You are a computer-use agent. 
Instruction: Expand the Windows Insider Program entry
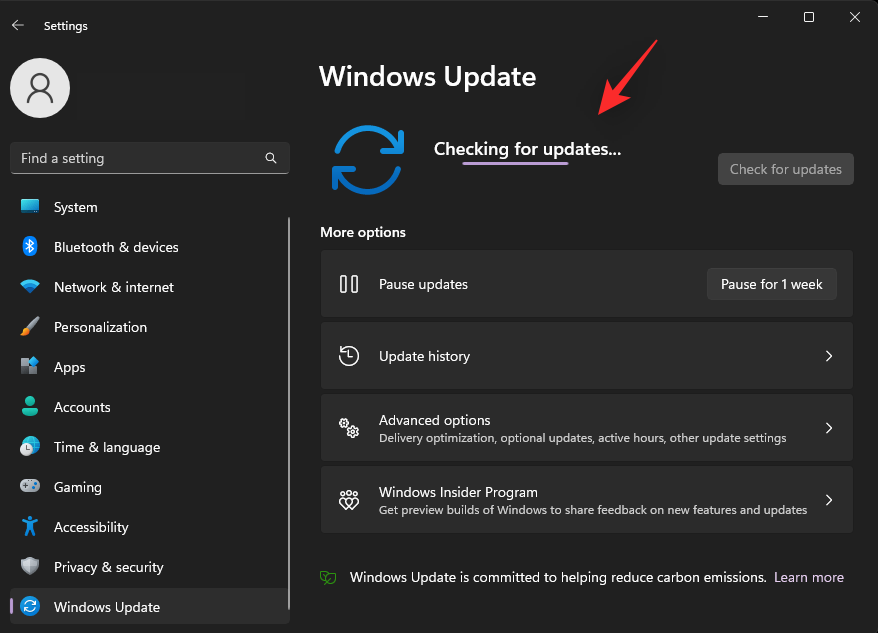pyautogui.click(x=828, y=499)
